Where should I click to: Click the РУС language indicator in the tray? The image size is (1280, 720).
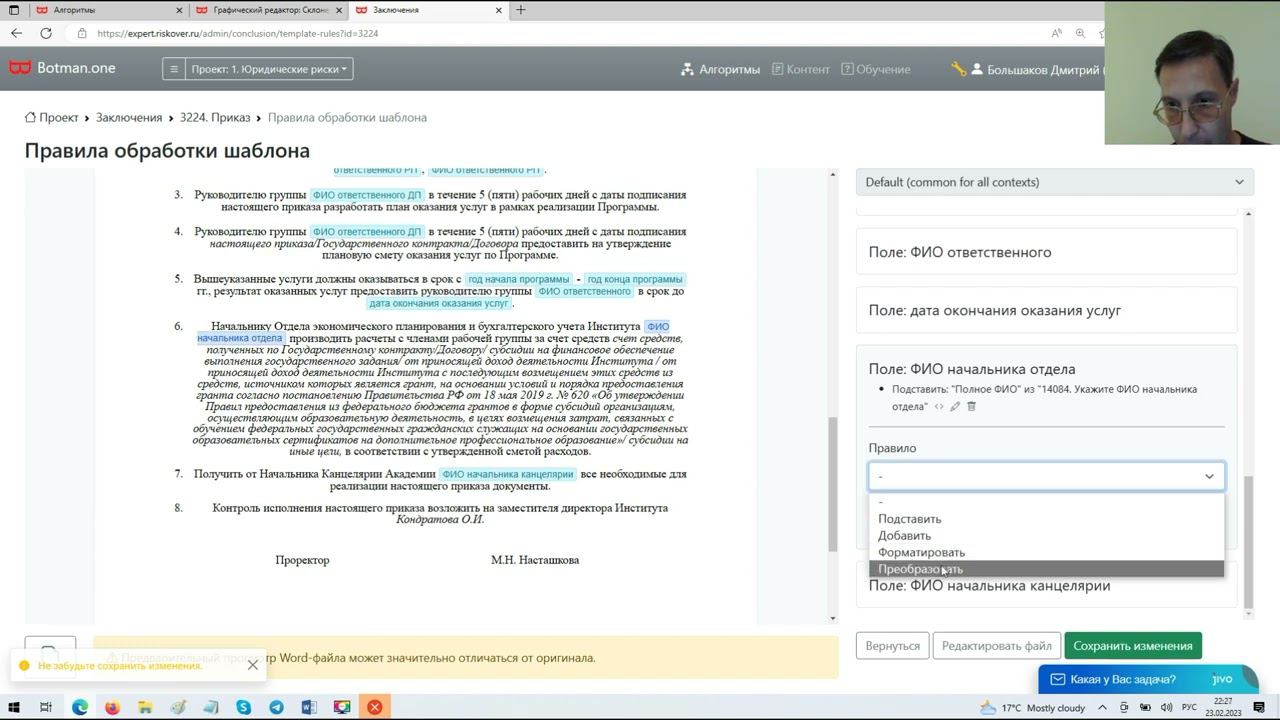click(1189, 707)
